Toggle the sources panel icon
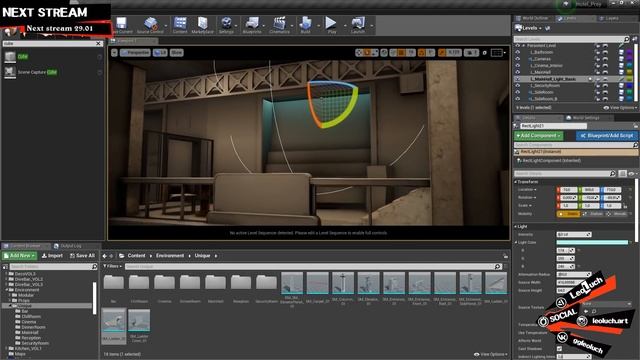The height and width of the screenshot is (360, 640). (x=5, y=267)
